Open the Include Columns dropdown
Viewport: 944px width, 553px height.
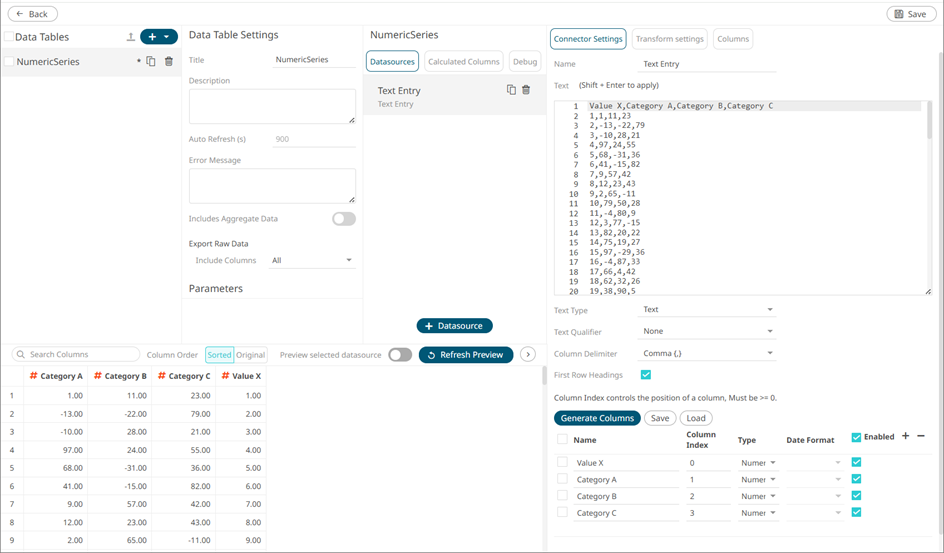point(312,260)
